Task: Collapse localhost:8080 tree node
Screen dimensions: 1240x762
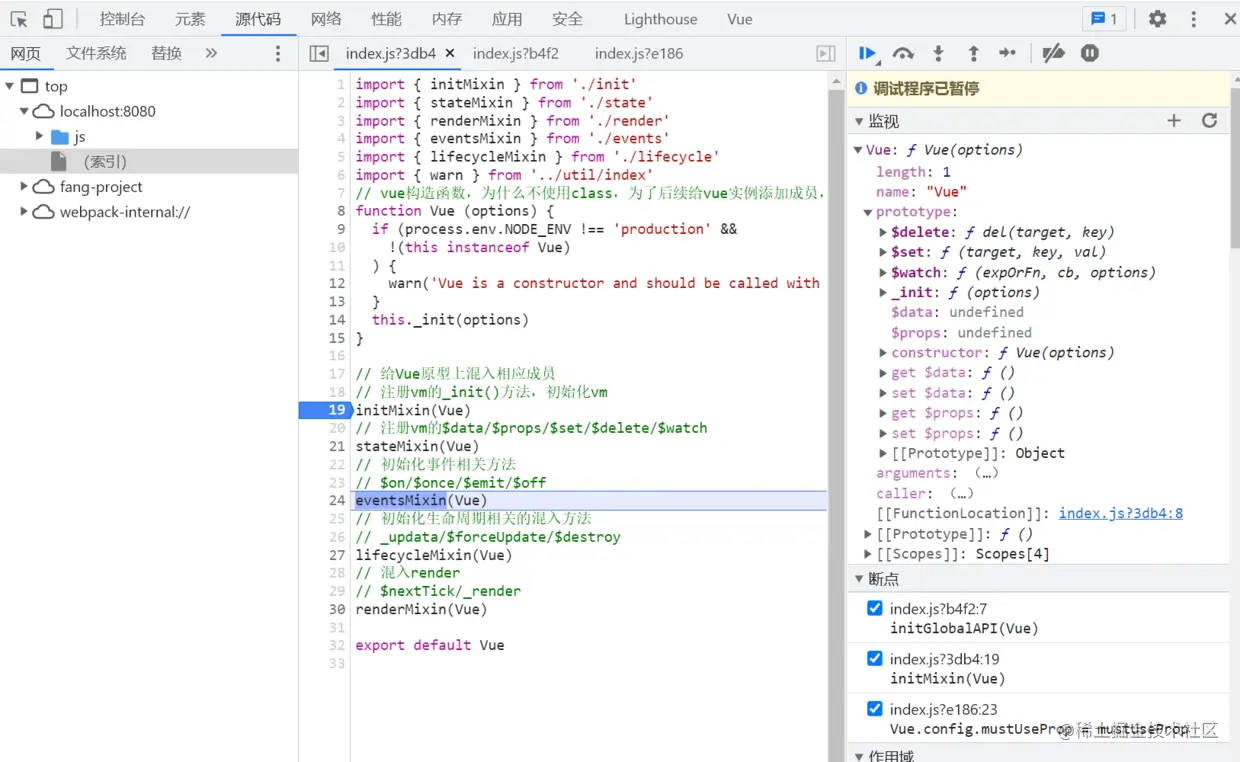Action: click(x=24, y=112)
